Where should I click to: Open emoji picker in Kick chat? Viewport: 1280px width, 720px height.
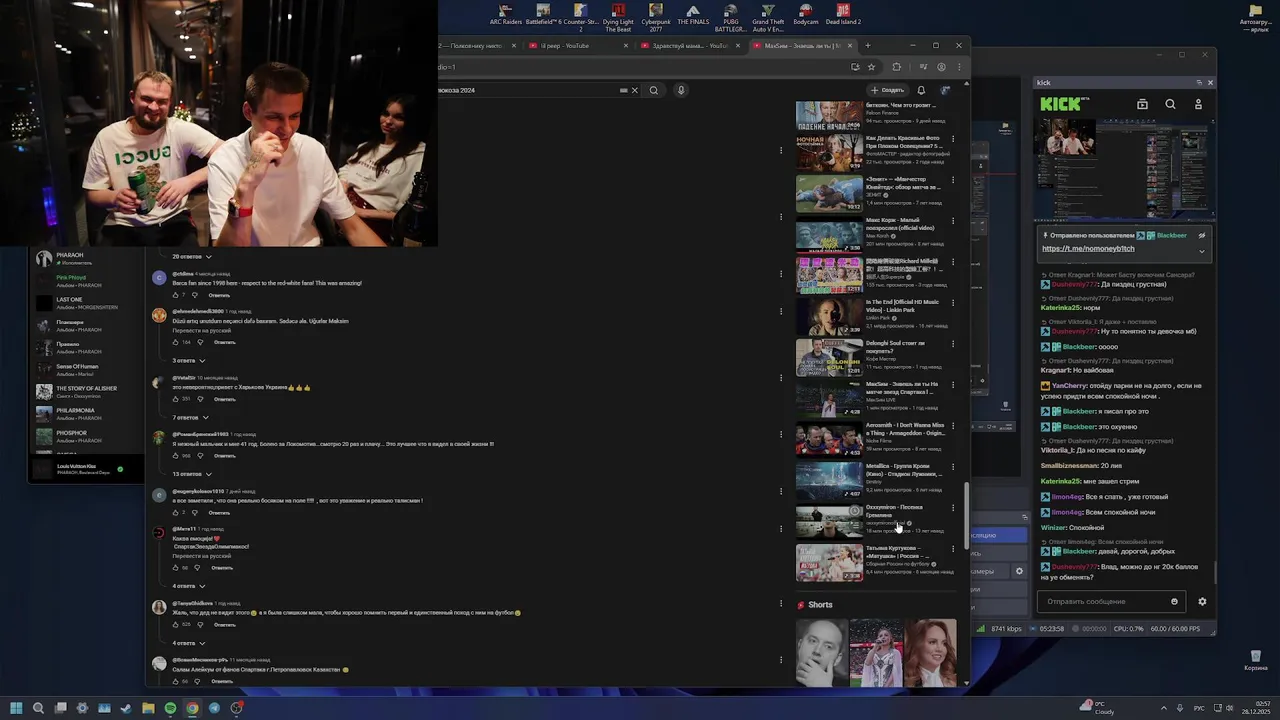(x=1174, y=602)
